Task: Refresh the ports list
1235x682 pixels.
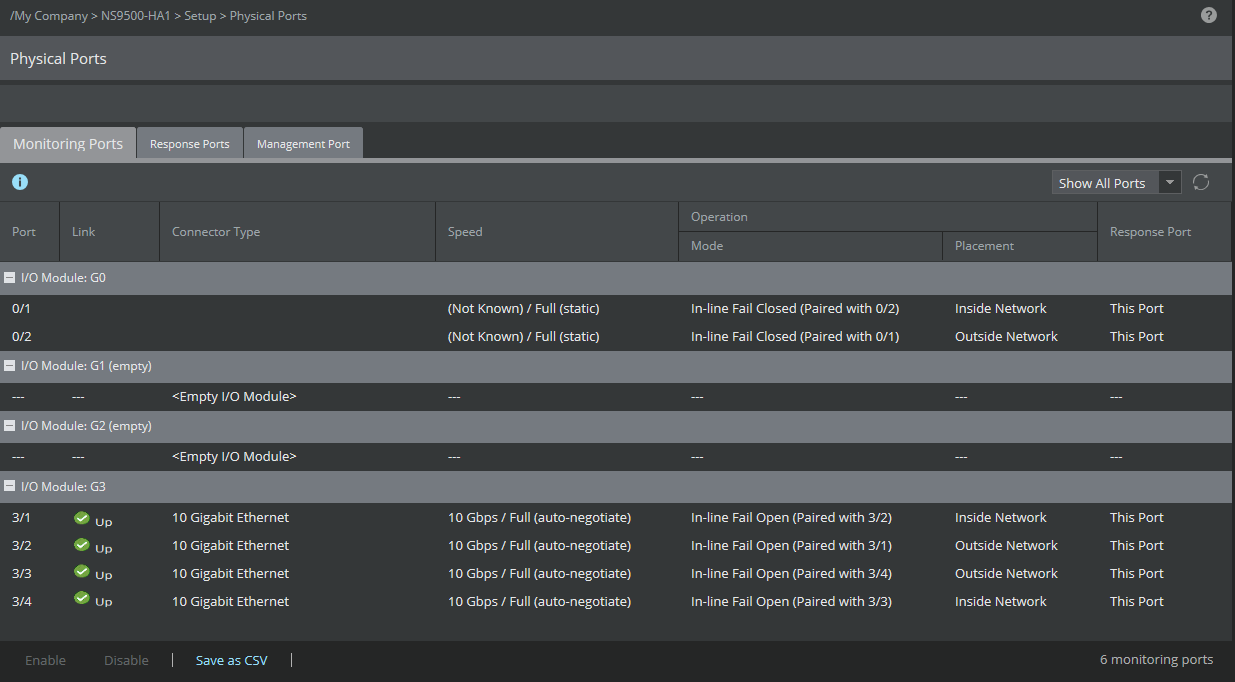Action: tap(1201, 182)
